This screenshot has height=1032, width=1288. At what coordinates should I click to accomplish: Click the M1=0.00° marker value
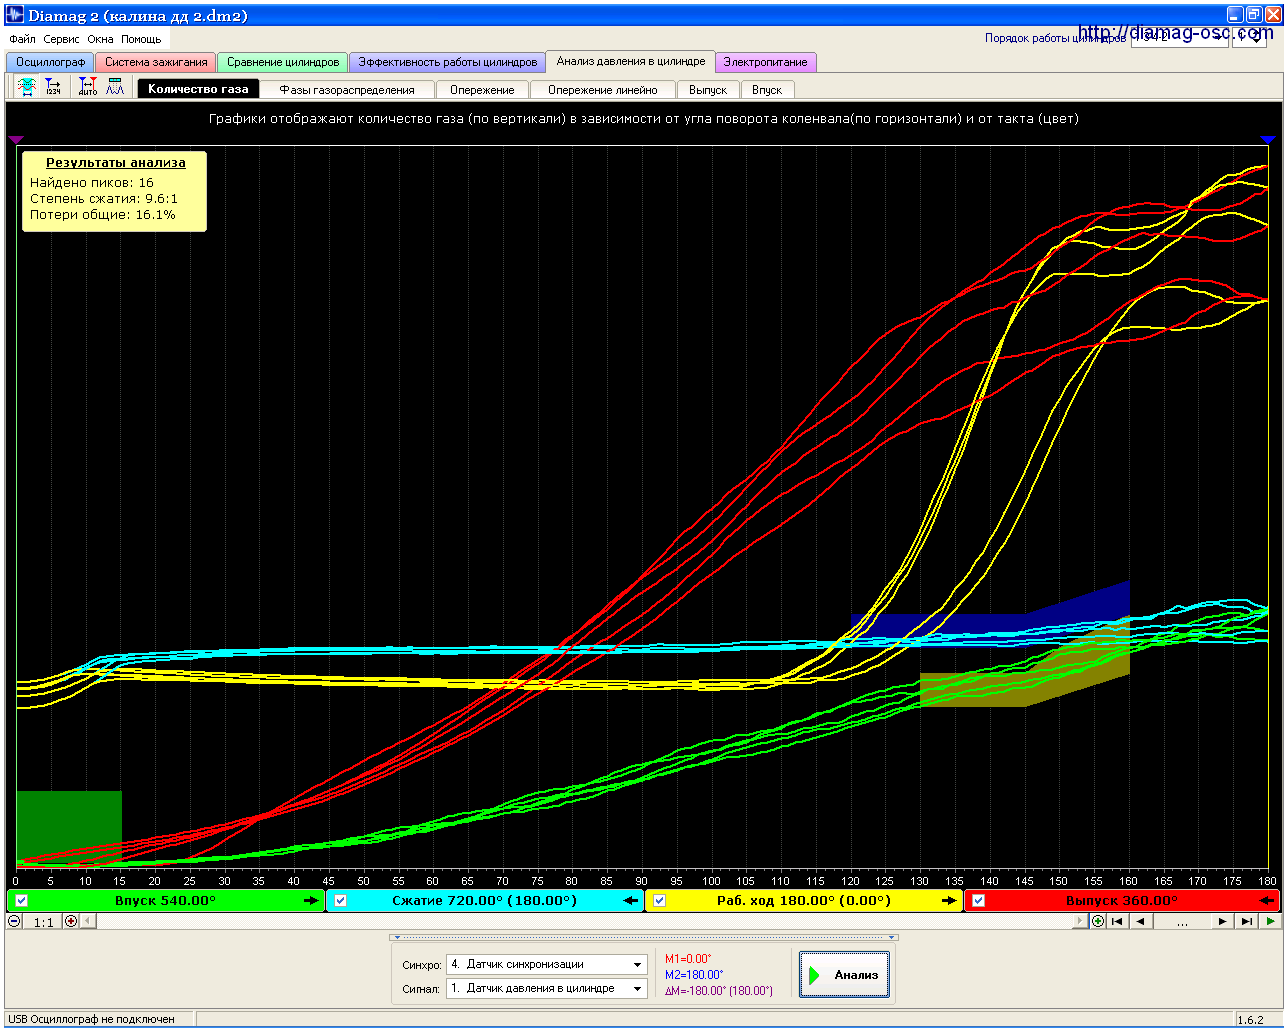[688, 959]
